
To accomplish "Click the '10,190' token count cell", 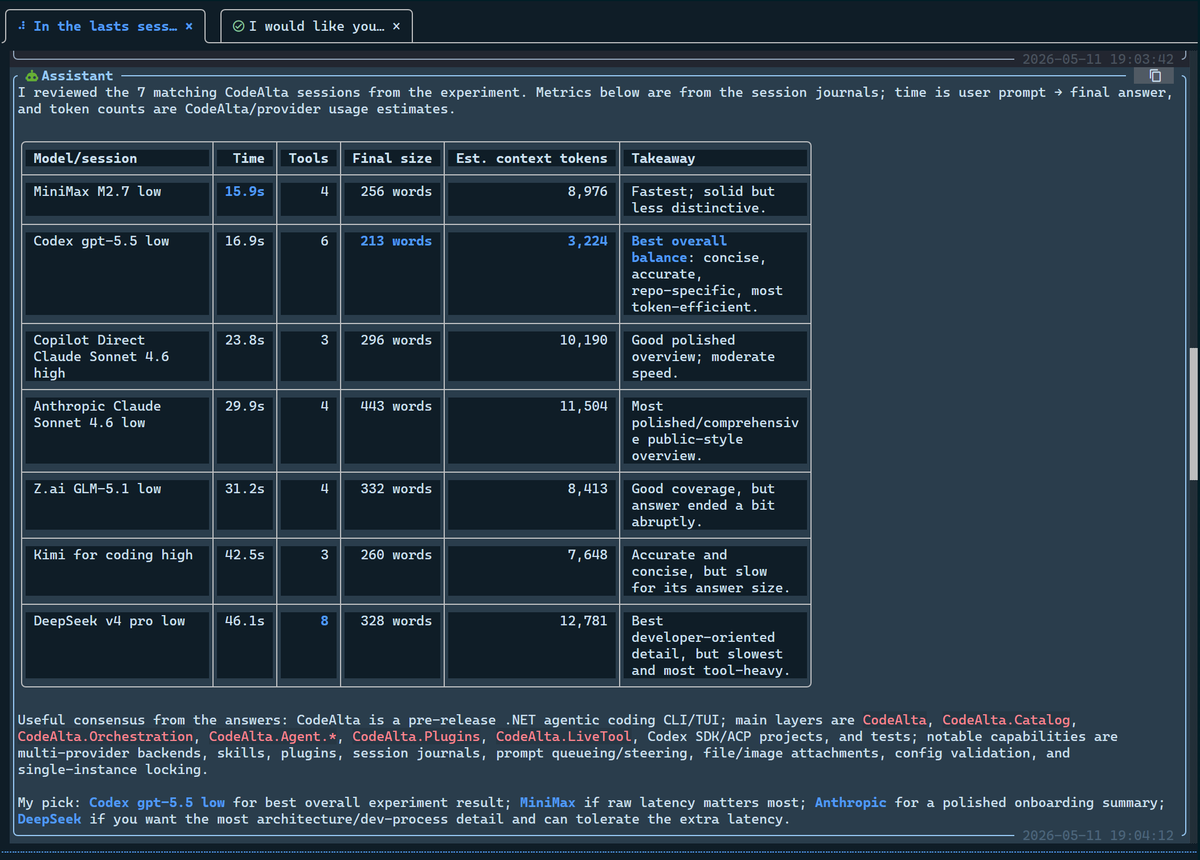I will click(x=583, y=340).
